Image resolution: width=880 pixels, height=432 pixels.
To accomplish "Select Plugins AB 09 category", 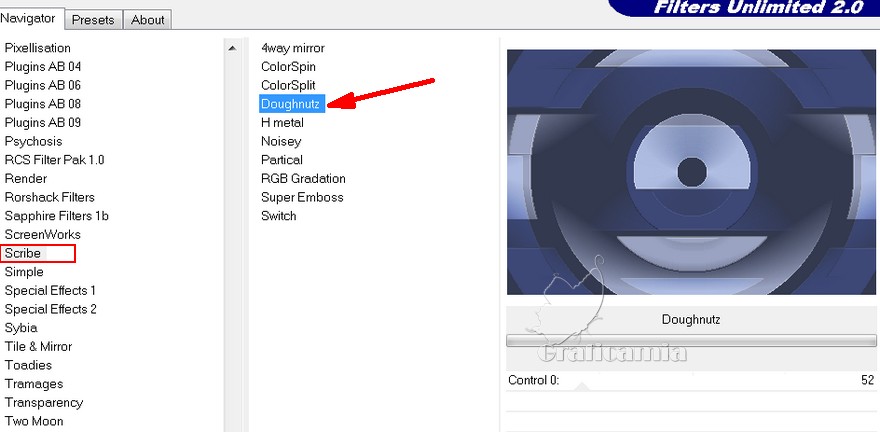I will tap(43, 122).
